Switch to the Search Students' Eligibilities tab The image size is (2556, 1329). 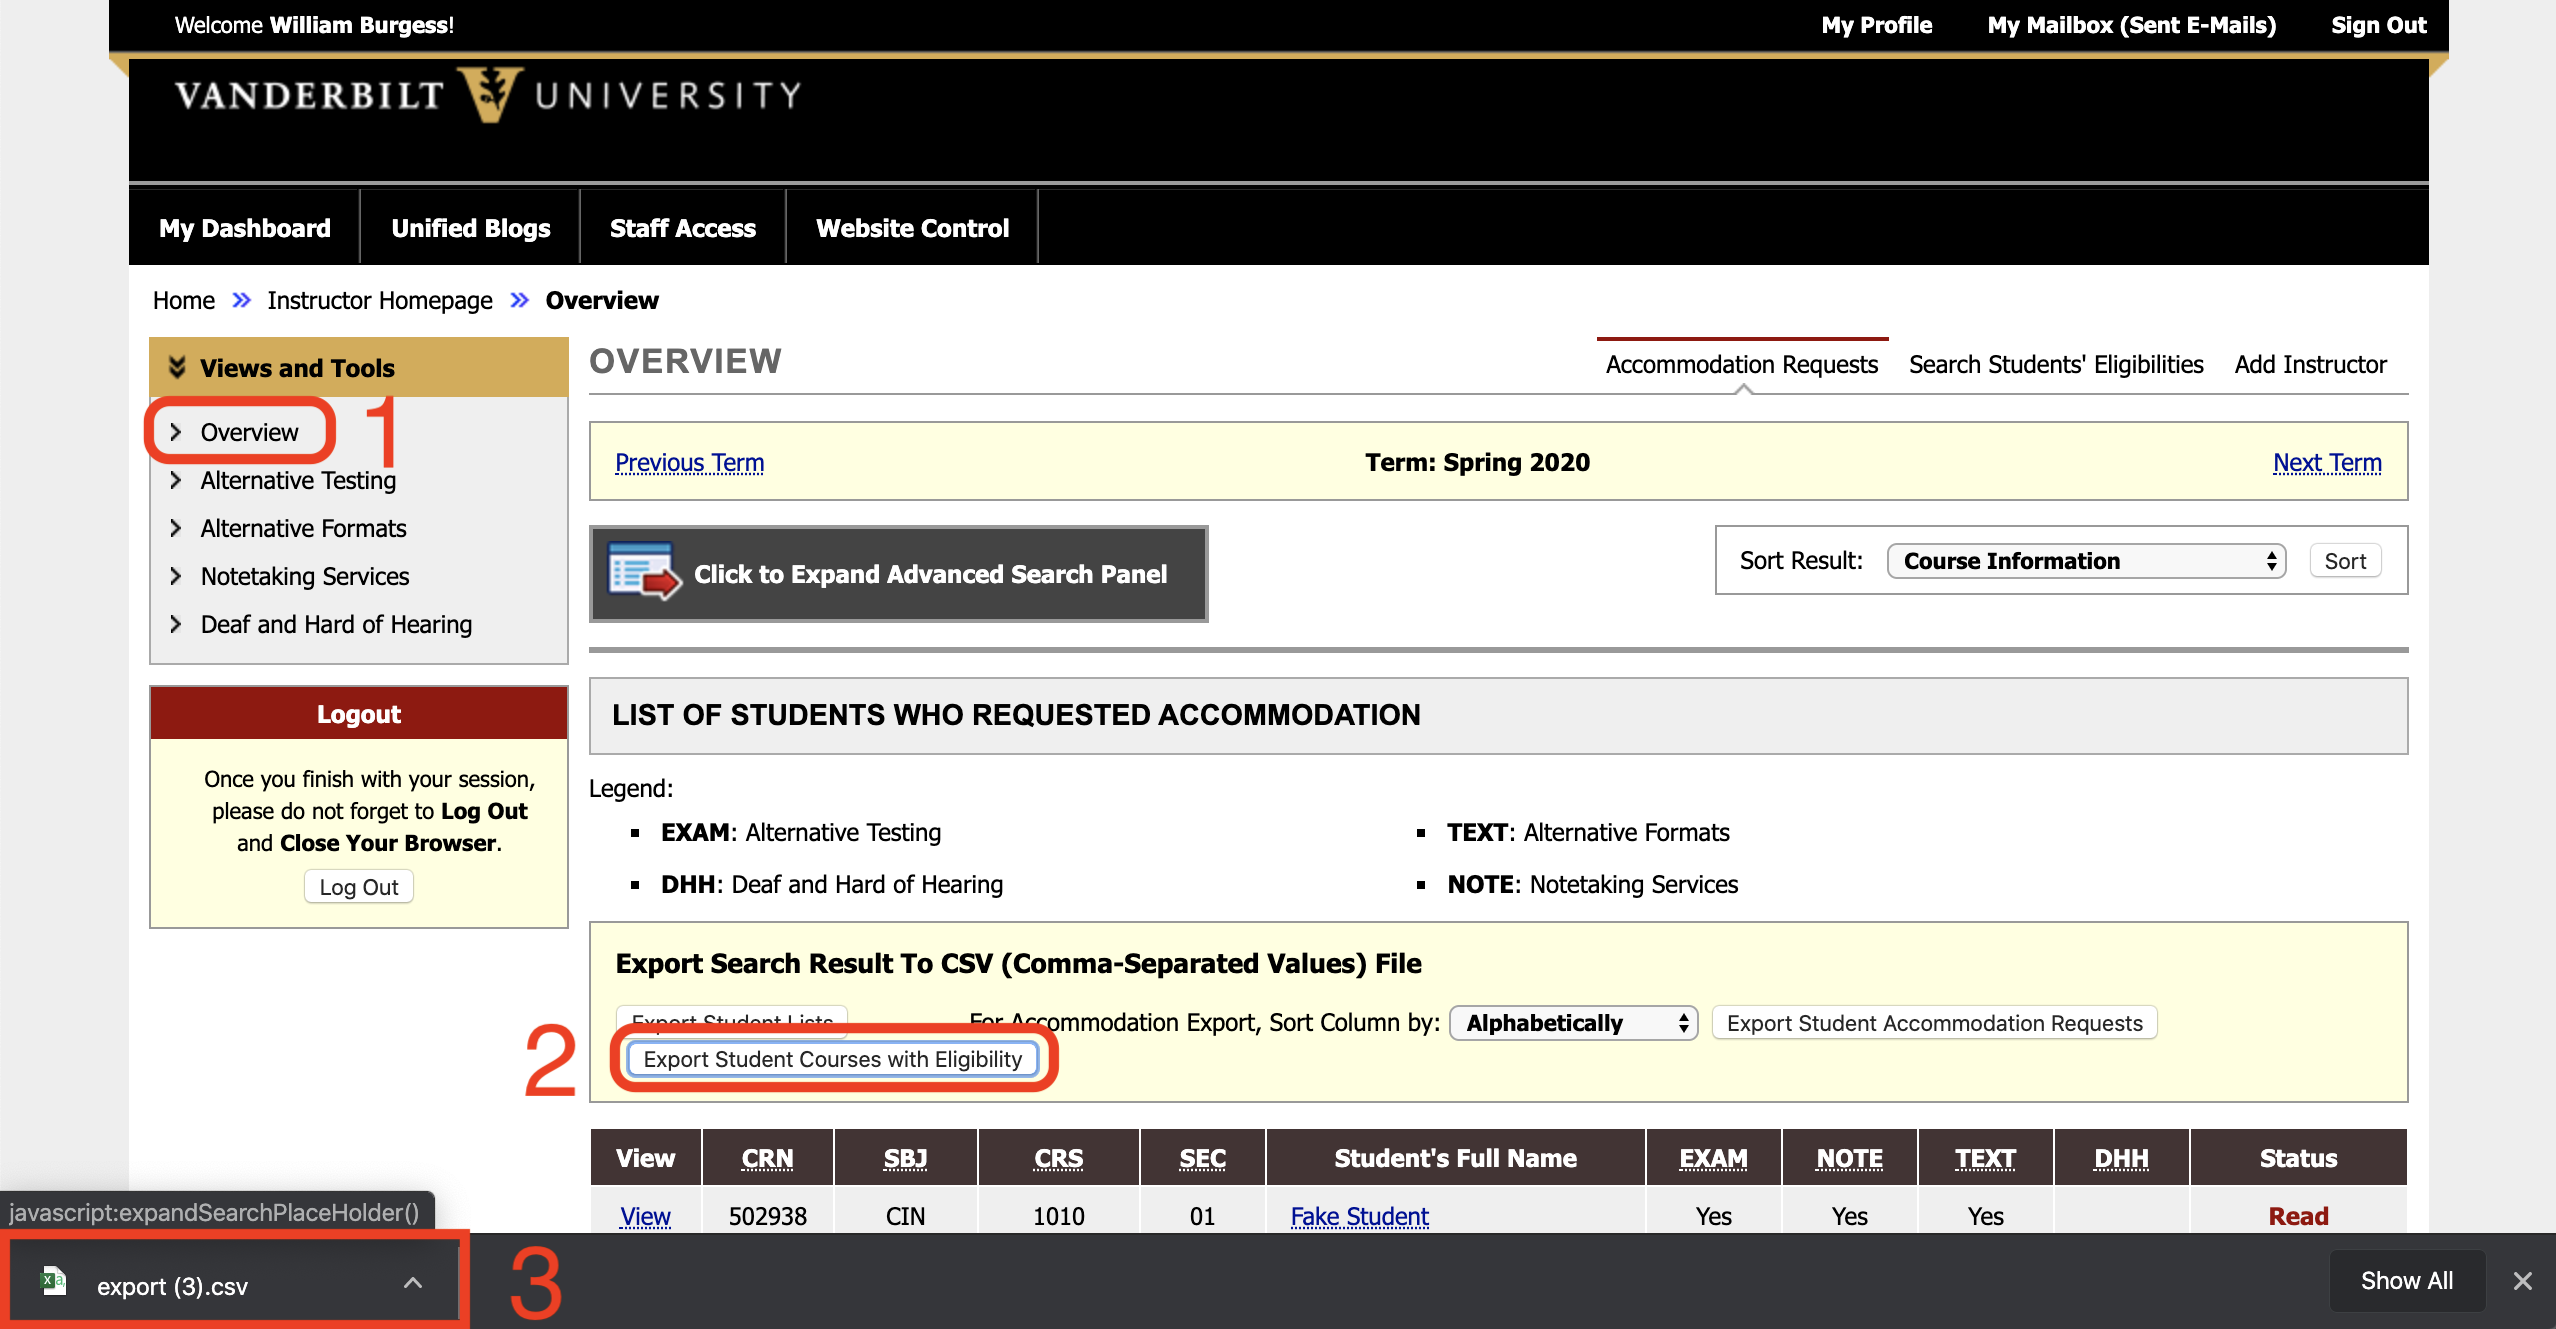click(x=2055, y=364)
